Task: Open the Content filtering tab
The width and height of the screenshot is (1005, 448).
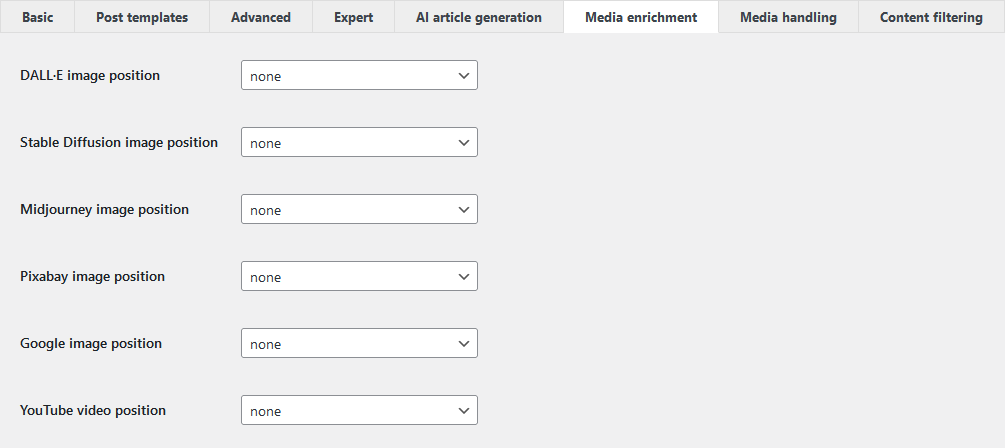Action: [931, 17]
